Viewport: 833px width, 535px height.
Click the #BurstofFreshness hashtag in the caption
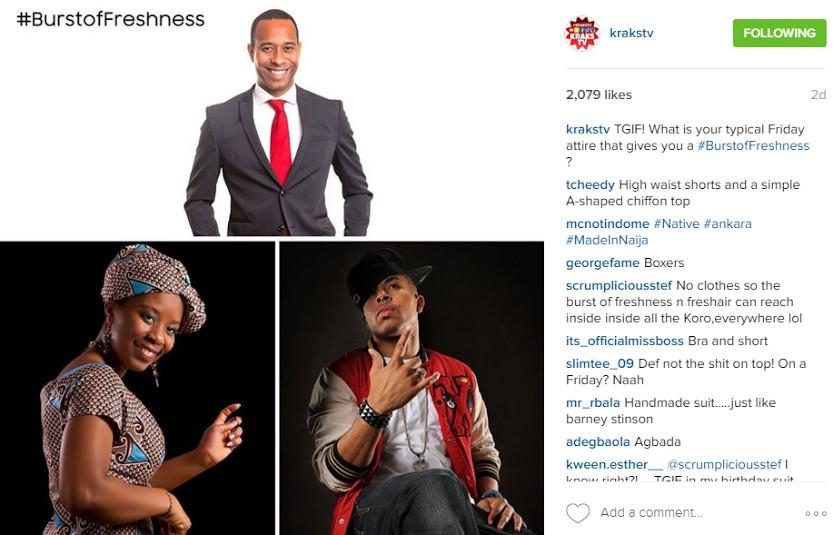click(x=753, y=146)
